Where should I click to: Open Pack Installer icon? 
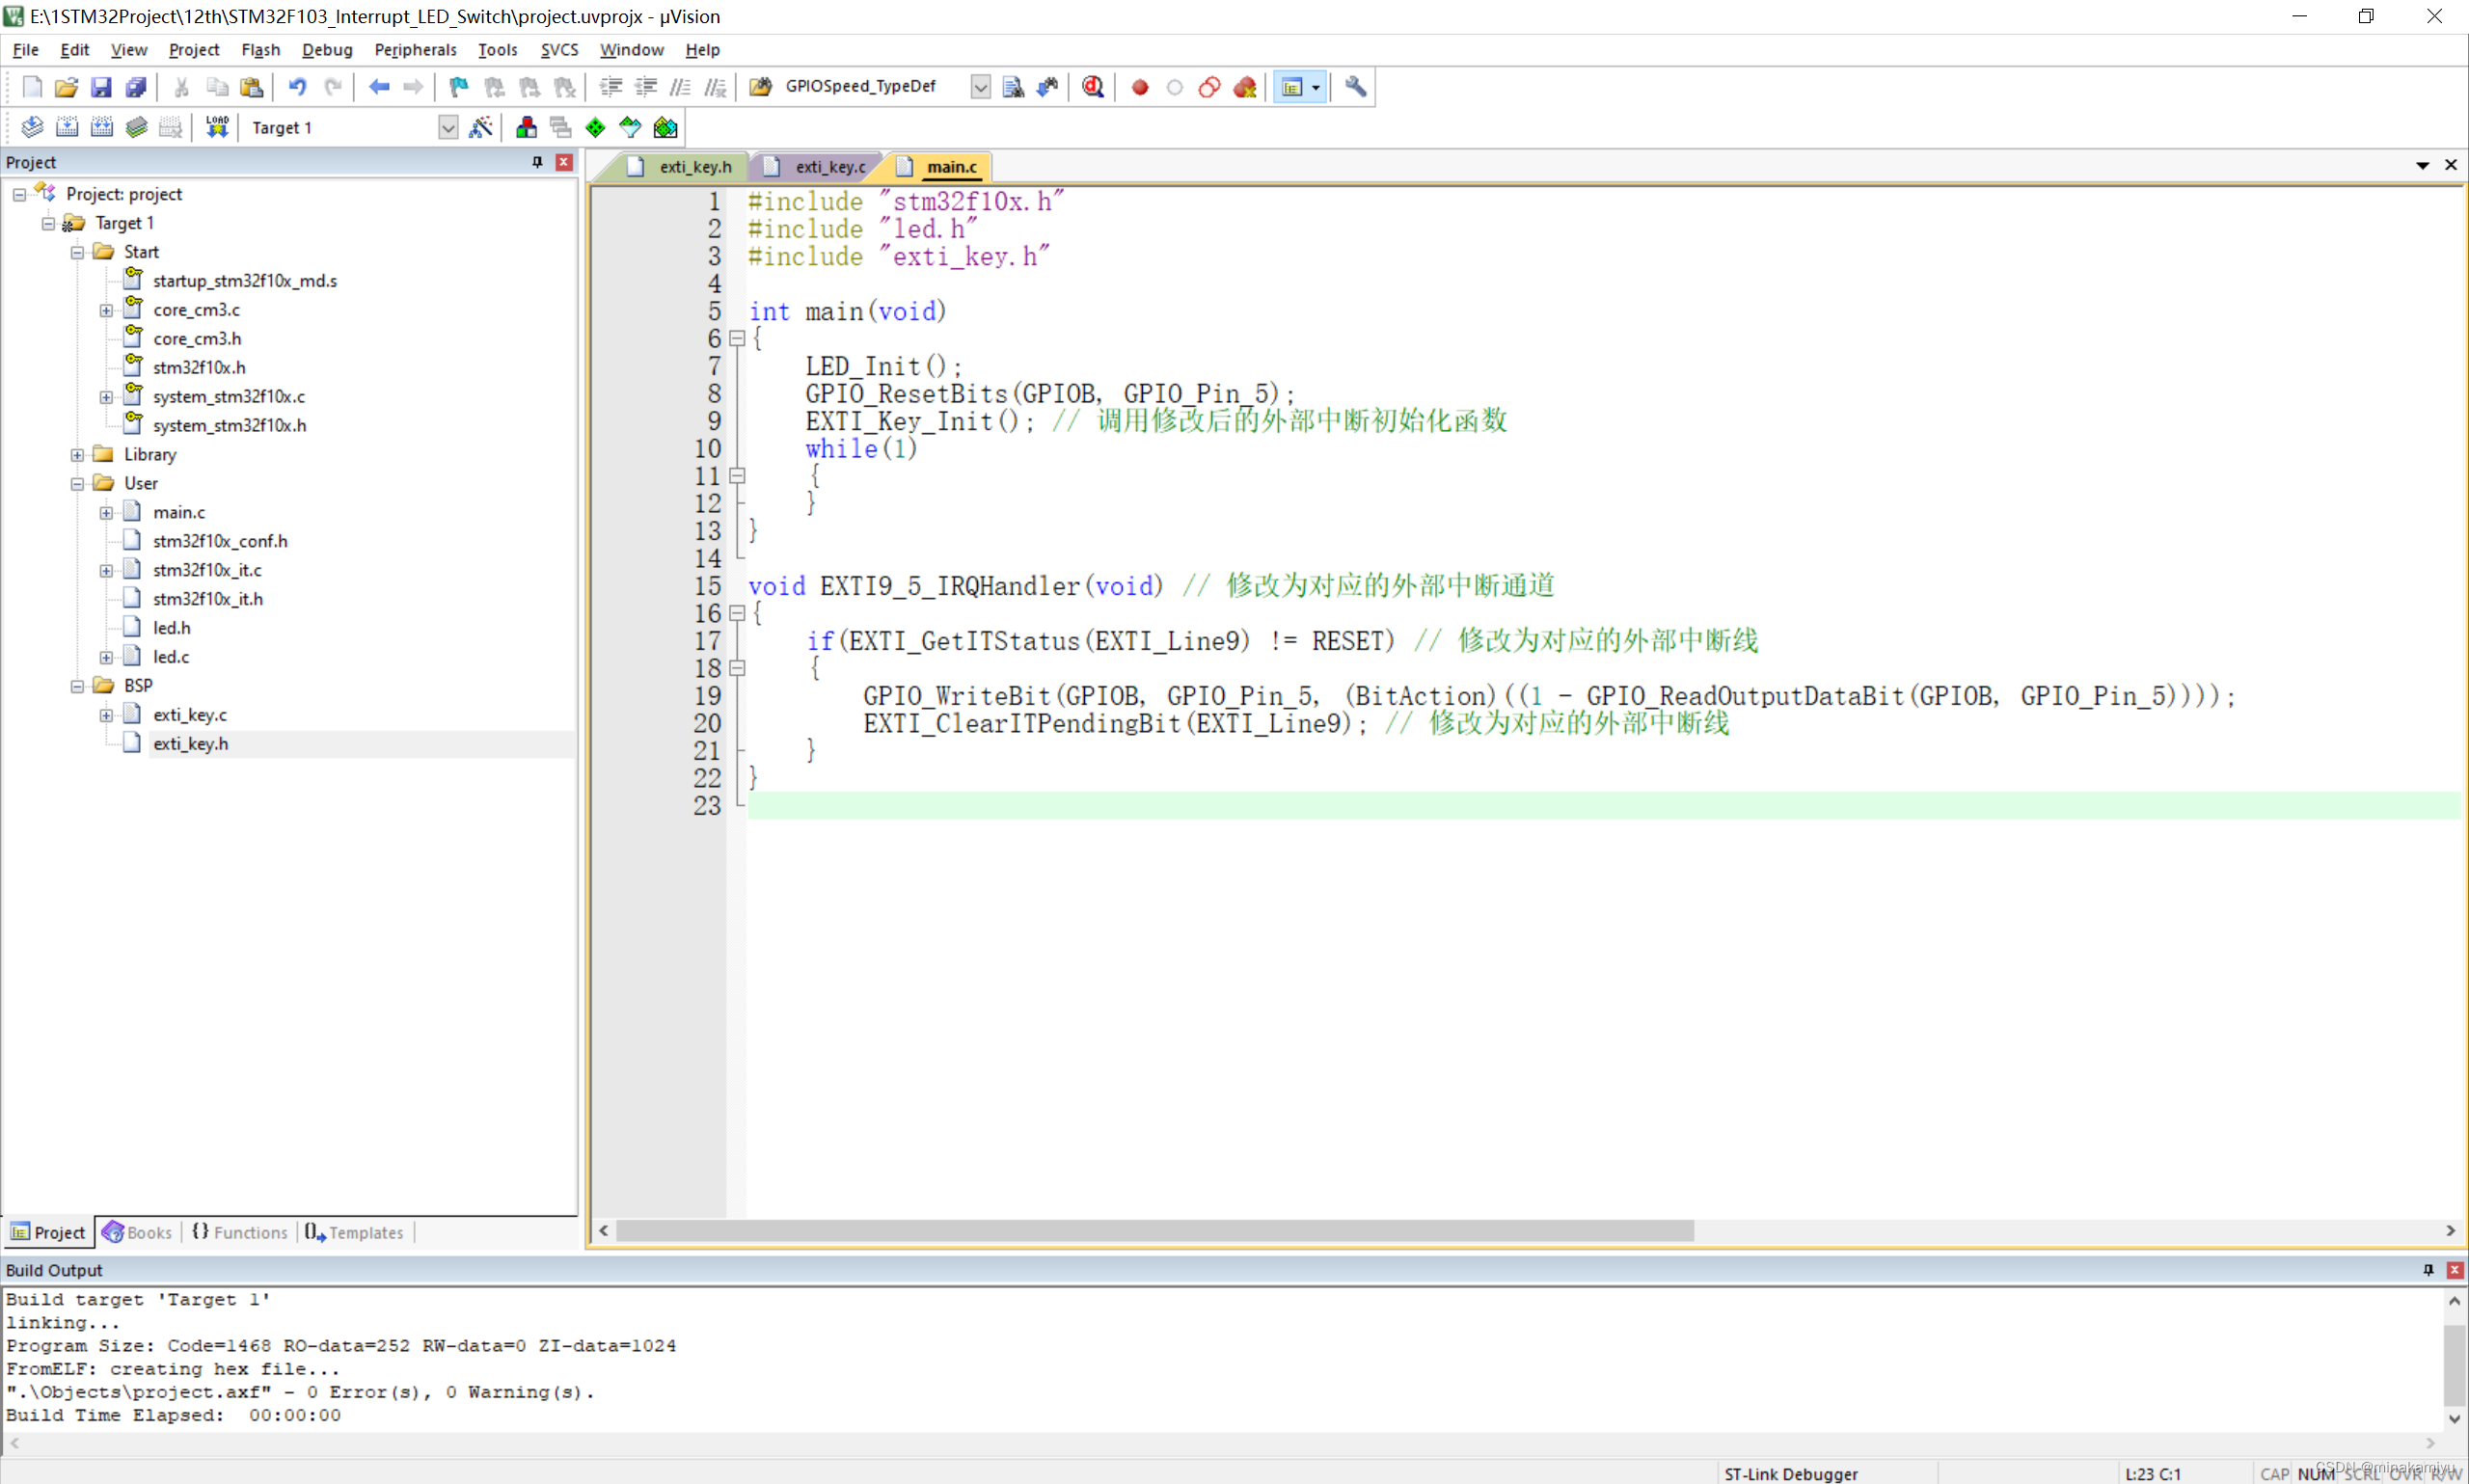(665, 127)
